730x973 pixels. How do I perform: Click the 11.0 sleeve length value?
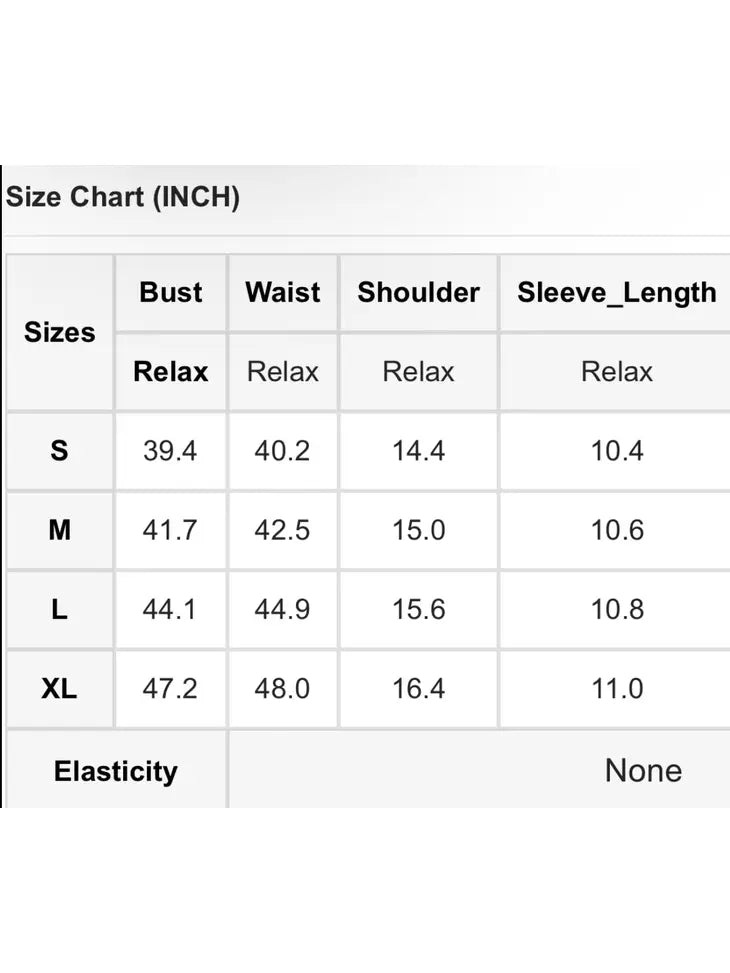[617, 689]
